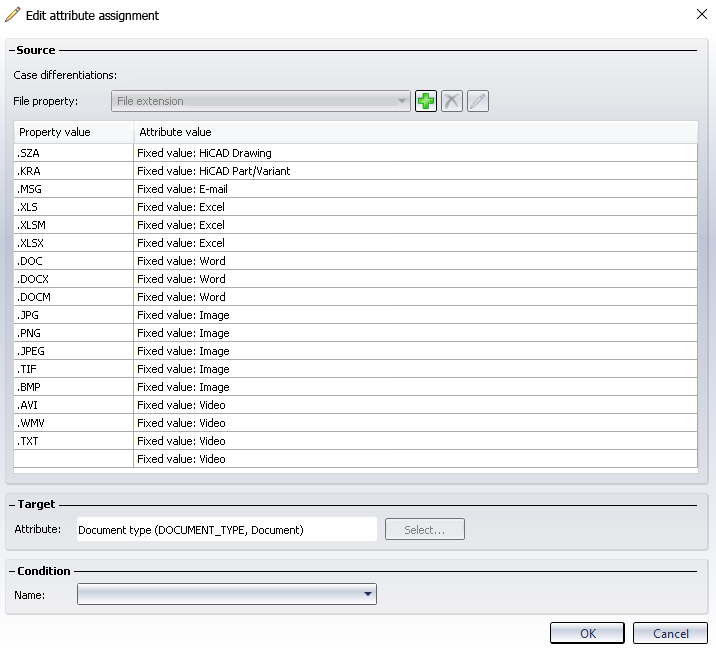
Task: Collapse the Condition section
Action: click(12, 571)
